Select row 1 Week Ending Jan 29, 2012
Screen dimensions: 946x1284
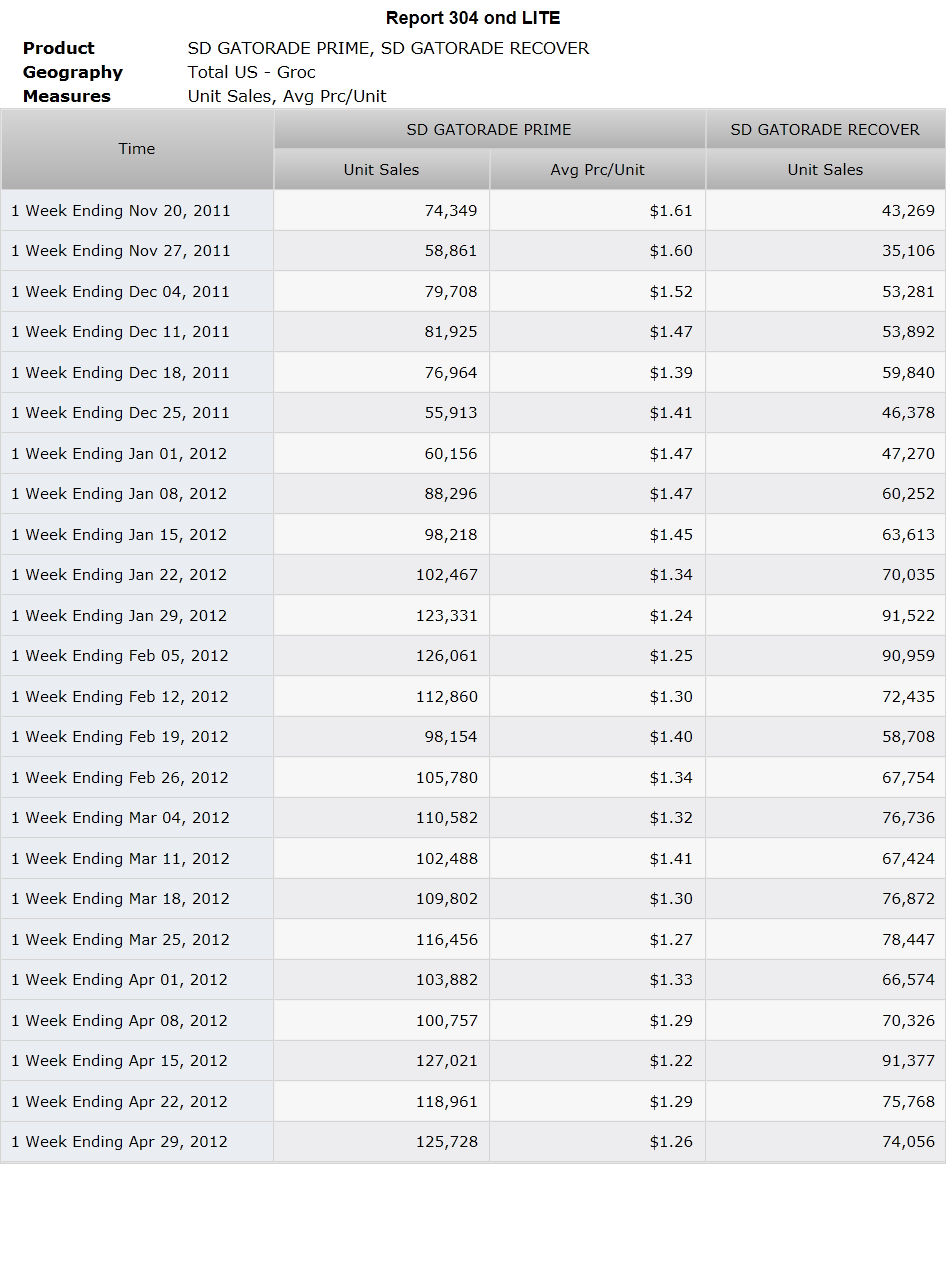coord(473,615)
